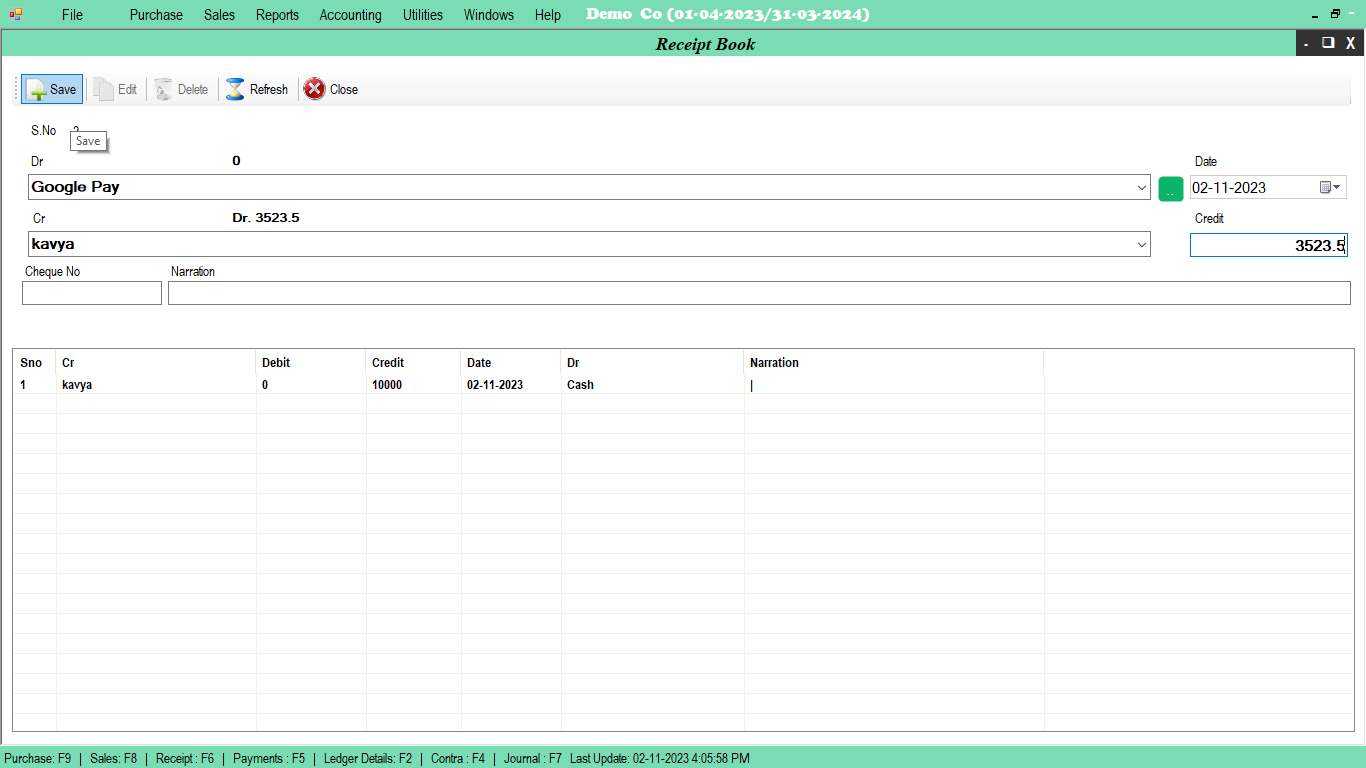
Task: Click the calendar icon on the Date field
Action: tap(1325, 187)
